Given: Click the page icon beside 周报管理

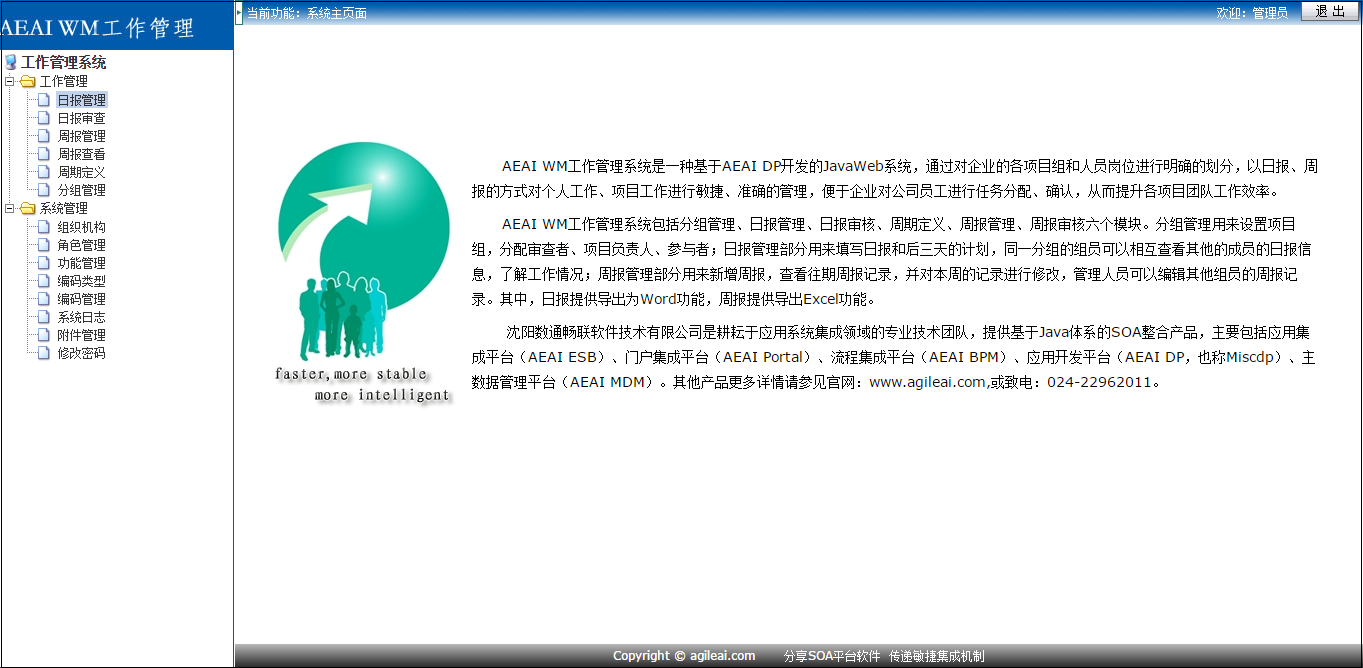Looking at the screenshot, I should (44, 136).
